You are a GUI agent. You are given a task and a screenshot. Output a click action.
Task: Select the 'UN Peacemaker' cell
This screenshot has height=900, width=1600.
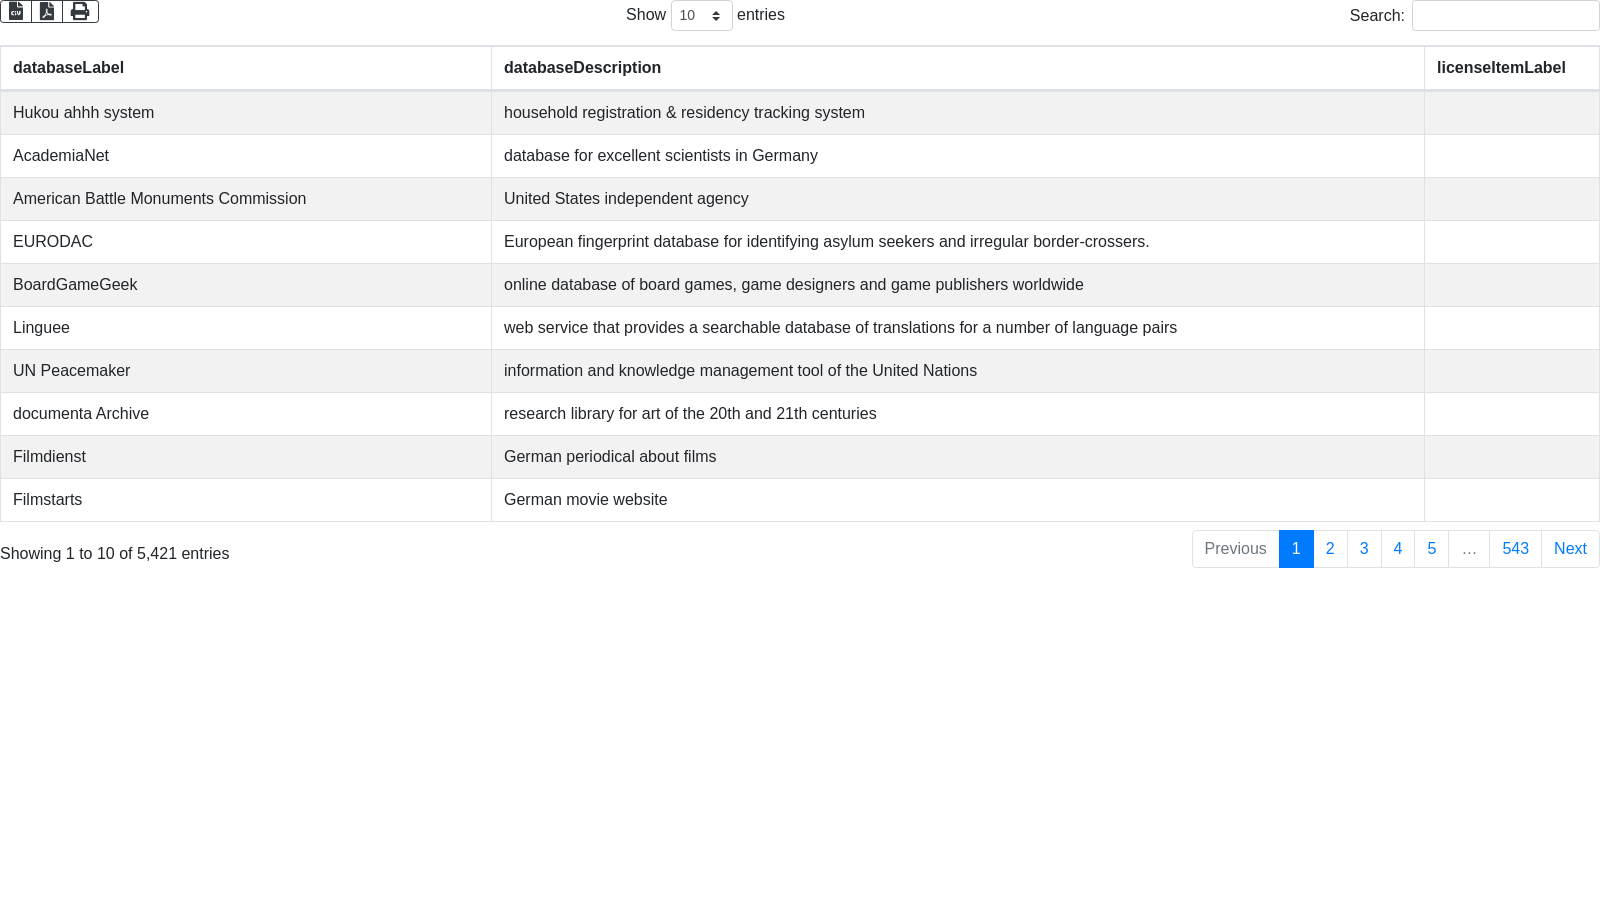(246, 371)
